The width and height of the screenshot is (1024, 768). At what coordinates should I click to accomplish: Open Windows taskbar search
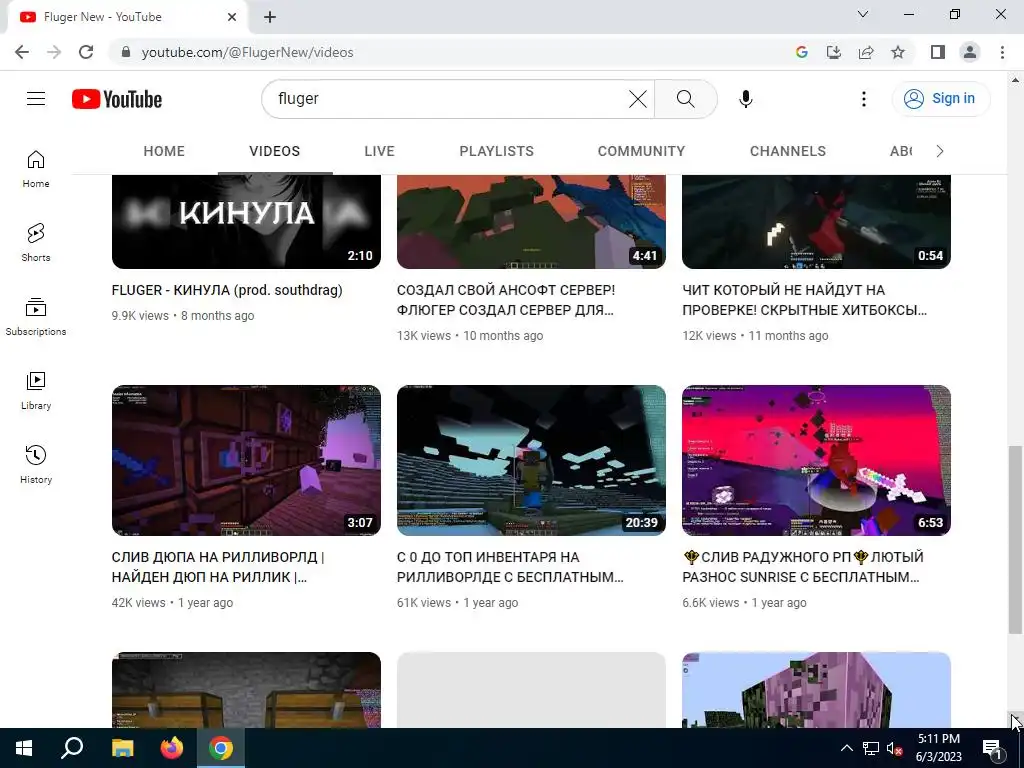72,748
